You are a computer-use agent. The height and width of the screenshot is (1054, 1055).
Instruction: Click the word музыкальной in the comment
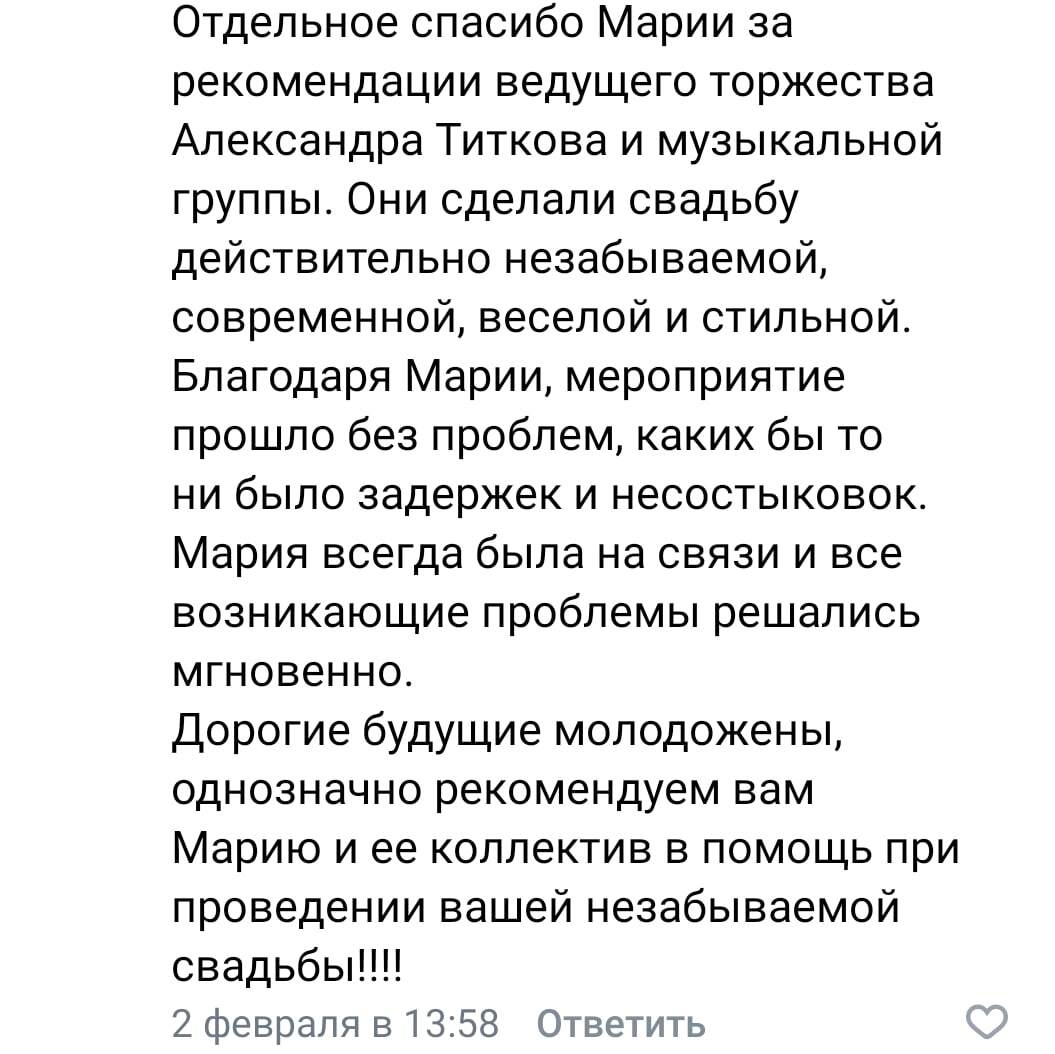(x=798, y=143)
